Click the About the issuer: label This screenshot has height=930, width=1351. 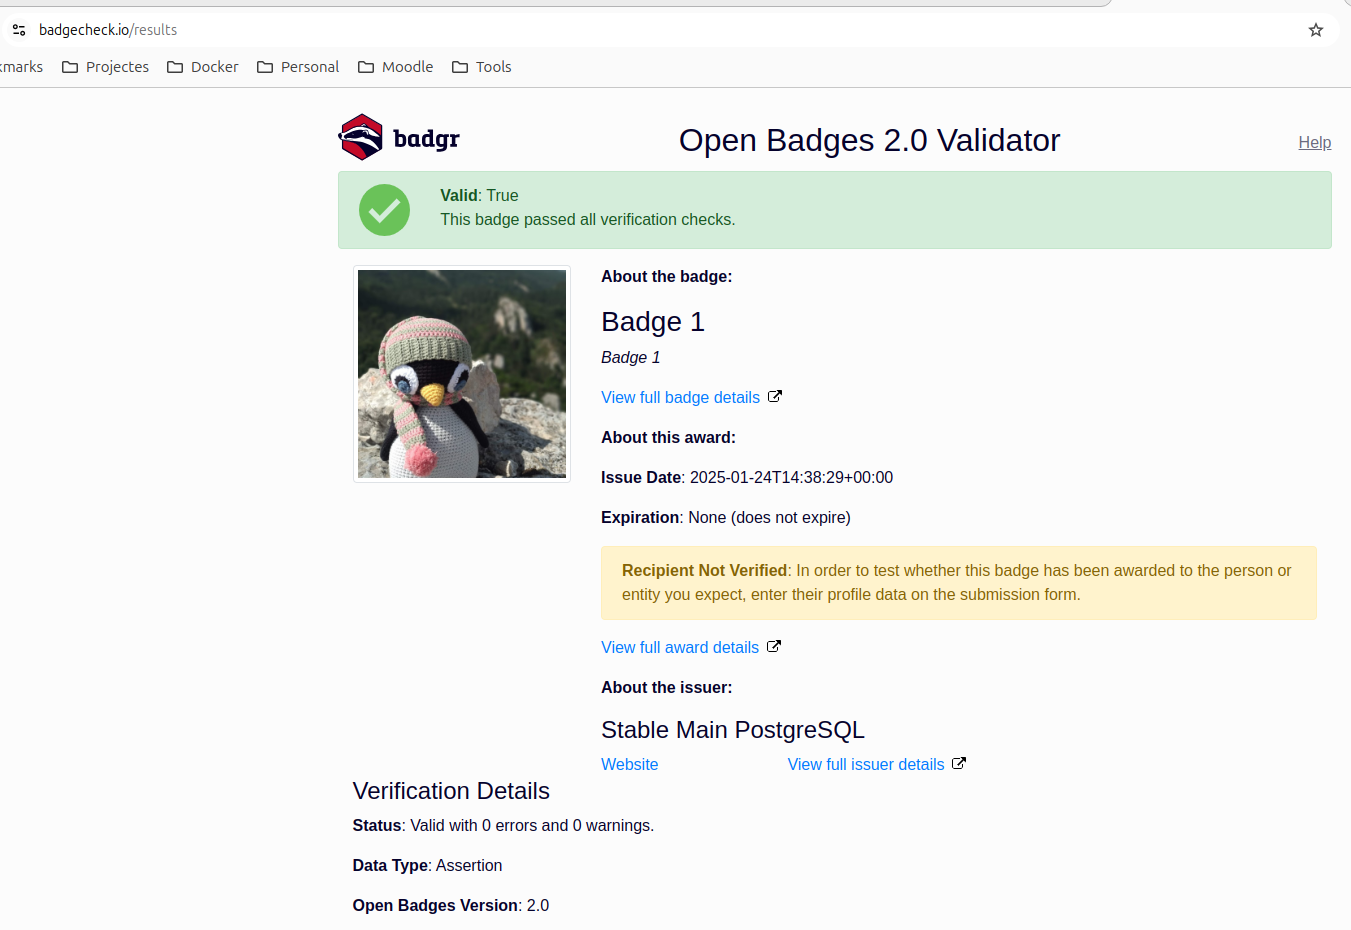point(666,687)
